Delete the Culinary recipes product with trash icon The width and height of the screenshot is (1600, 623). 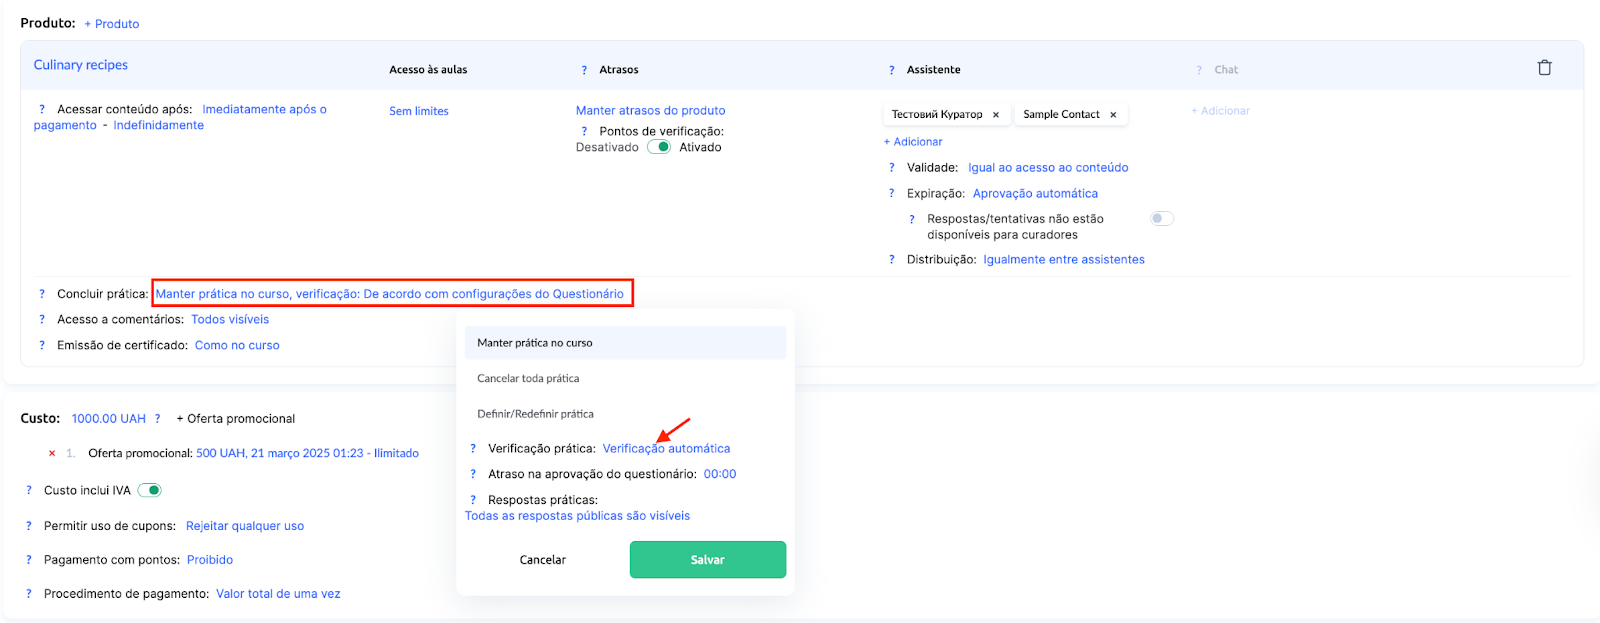click(x=1544, y=68)
